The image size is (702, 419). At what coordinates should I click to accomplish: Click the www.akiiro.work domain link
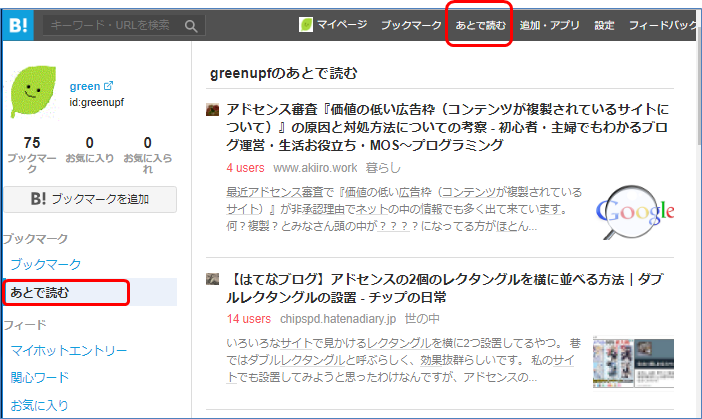[315, 168]
